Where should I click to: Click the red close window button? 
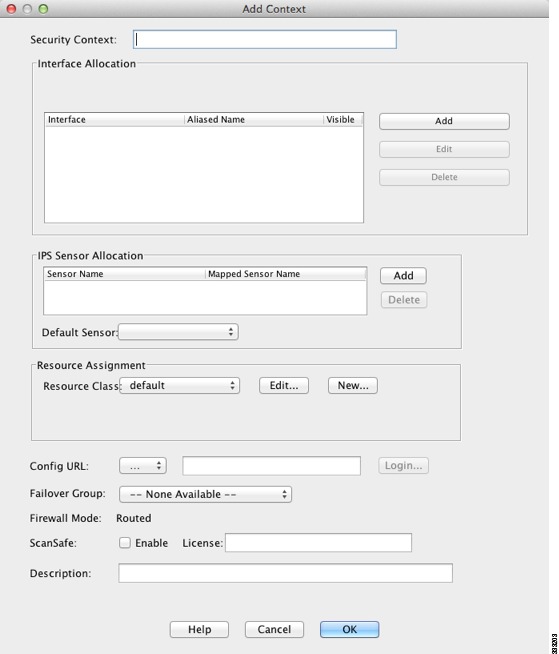(x=12, y=9)
